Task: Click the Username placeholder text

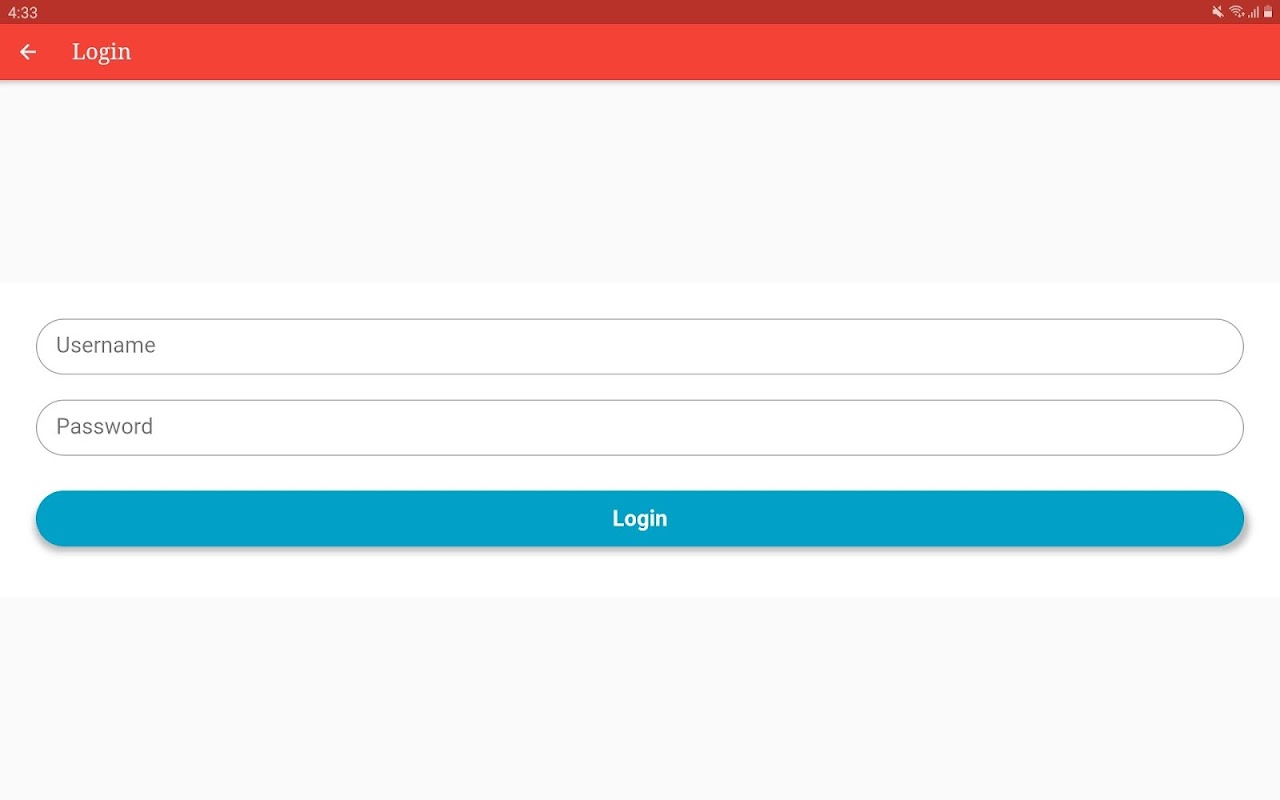Action: coord(106,346)
